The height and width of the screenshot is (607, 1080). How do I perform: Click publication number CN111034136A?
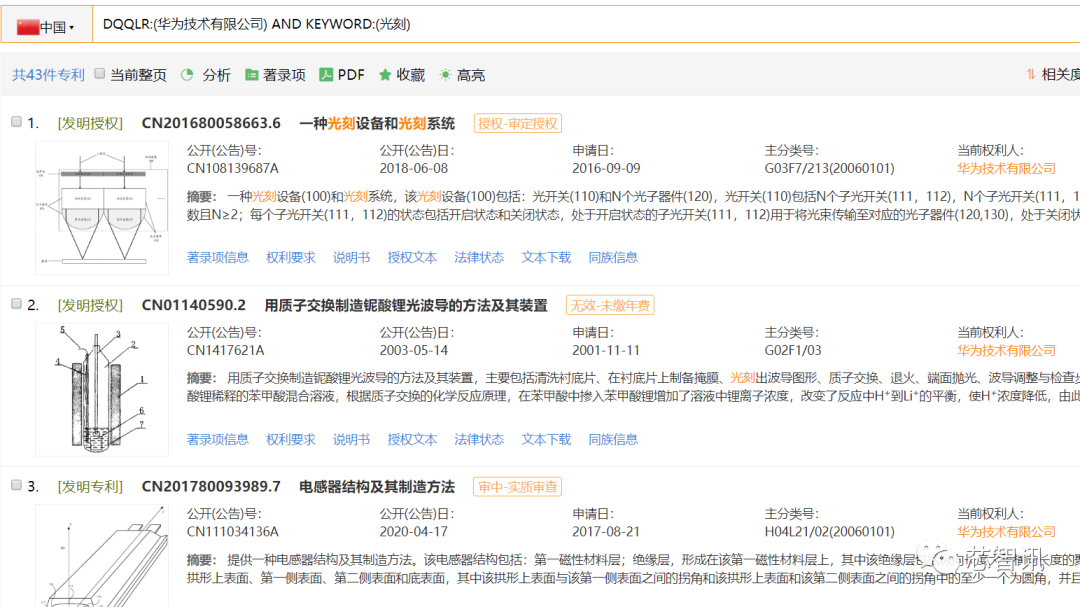pos(232,532)
